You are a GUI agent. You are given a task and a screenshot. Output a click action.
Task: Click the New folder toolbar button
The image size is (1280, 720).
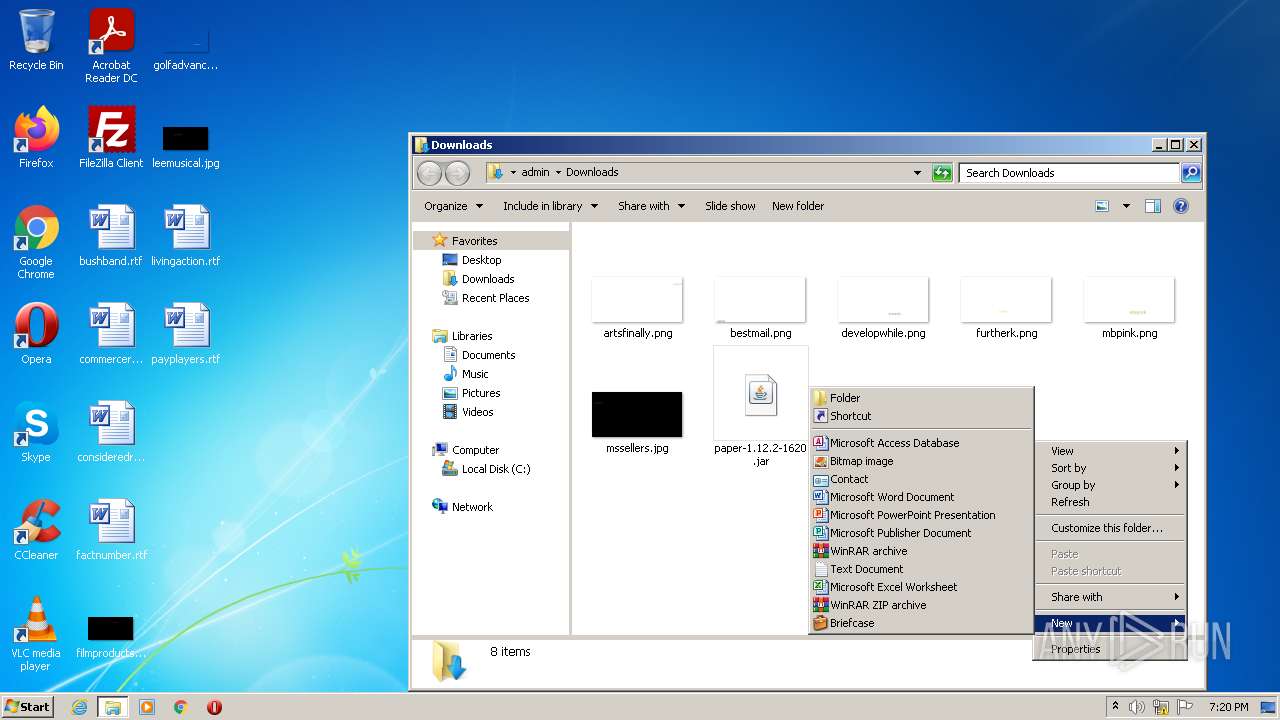[x=798, y=206]
